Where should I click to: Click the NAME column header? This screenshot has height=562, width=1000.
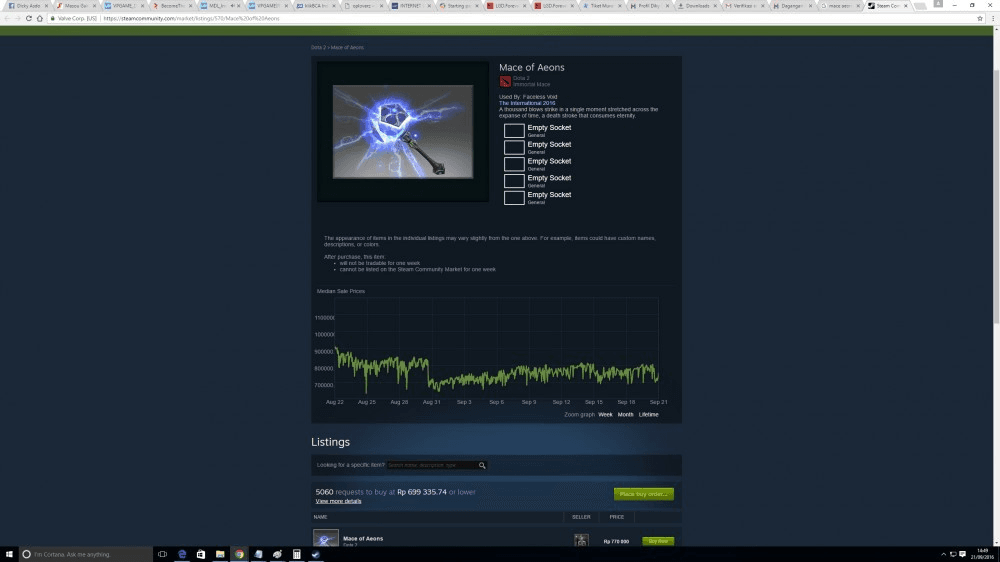(320, 517)
